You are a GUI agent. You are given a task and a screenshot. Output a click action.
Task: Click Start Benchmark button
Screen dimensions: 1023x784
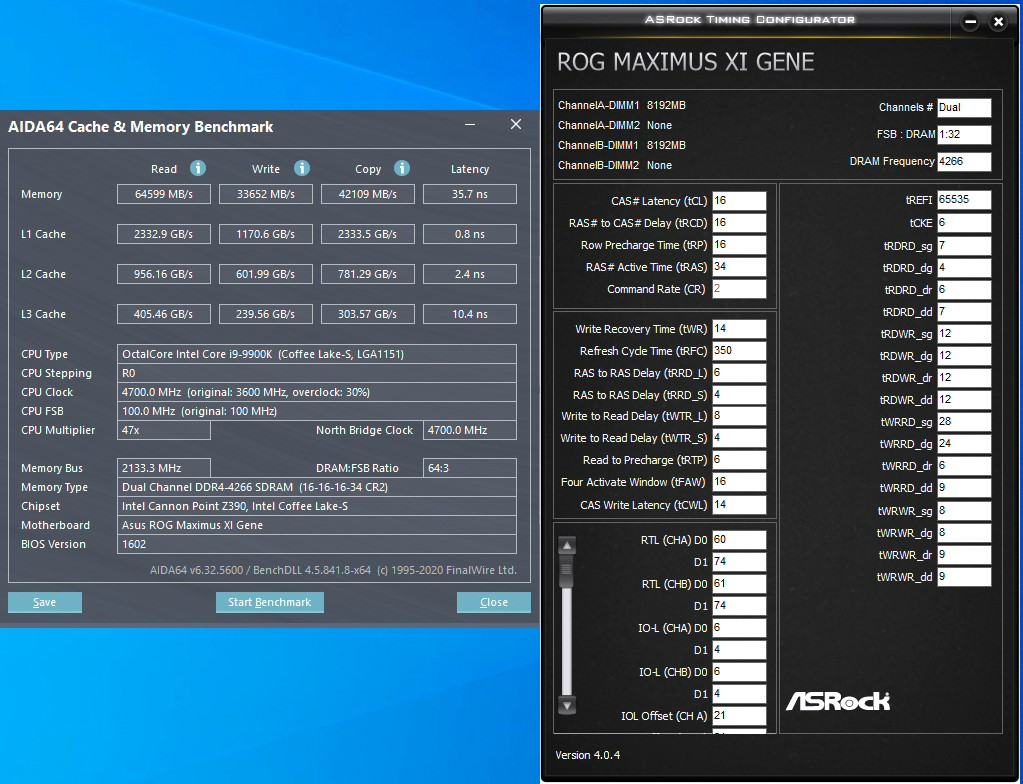pyautogui.click(x=269, y=602)
